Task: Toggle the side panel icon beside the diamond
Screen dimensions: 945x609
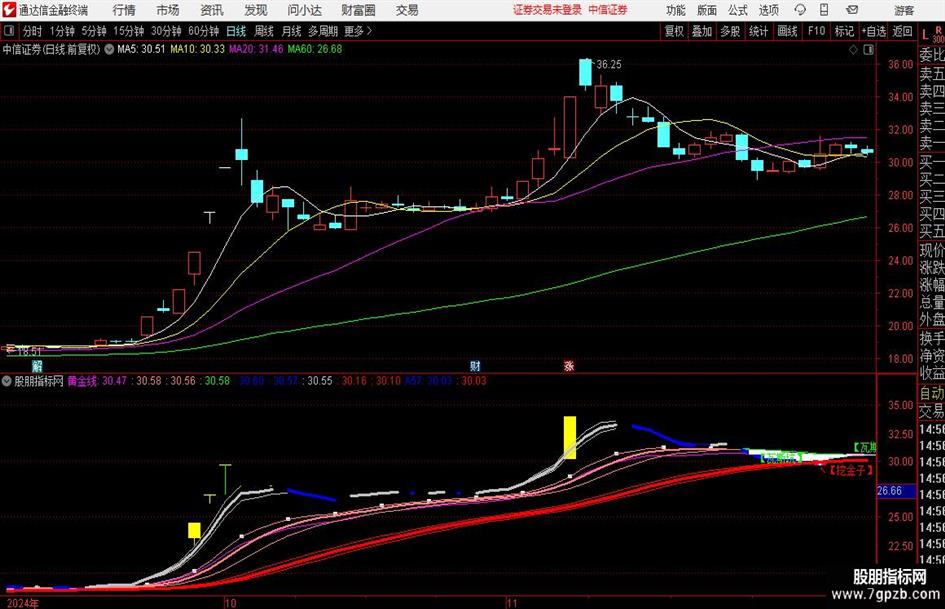Action: click(x=868, y=50)
